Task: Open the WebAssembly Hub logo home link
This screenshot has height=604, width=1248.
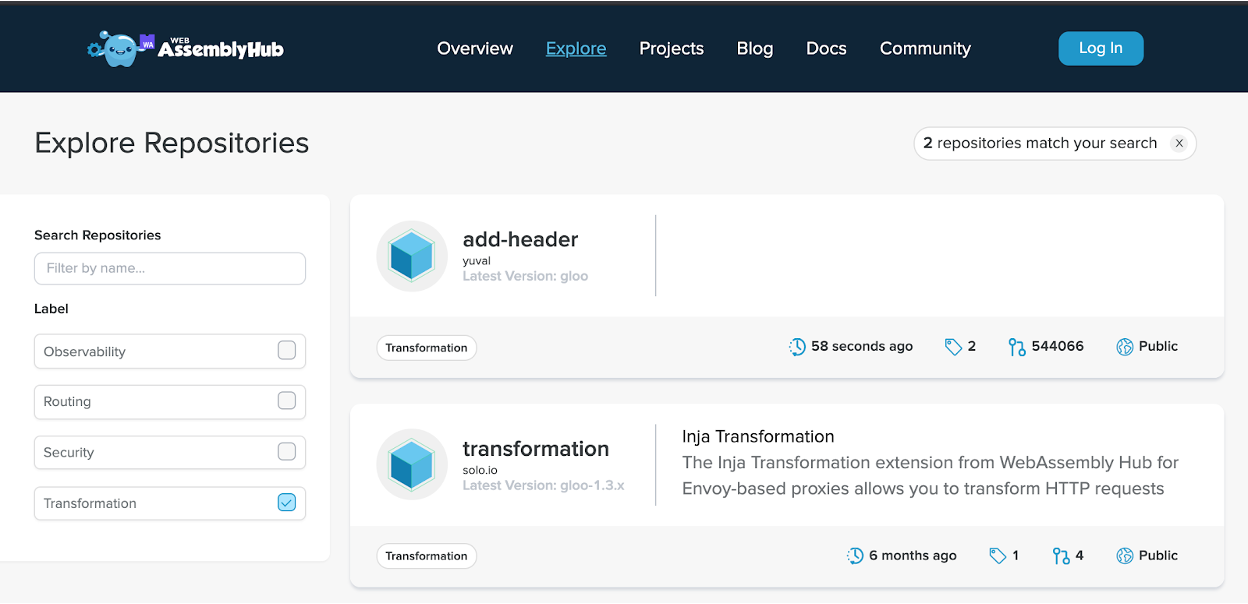Action: click(185, 47)
